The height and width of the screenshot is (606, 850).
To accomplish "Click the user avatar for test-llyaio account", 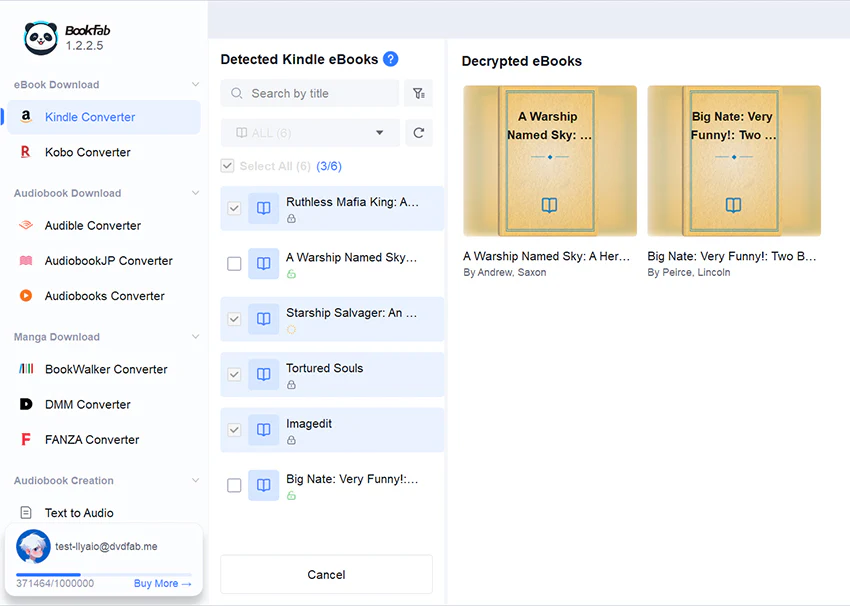I will (x=33, y=546).
